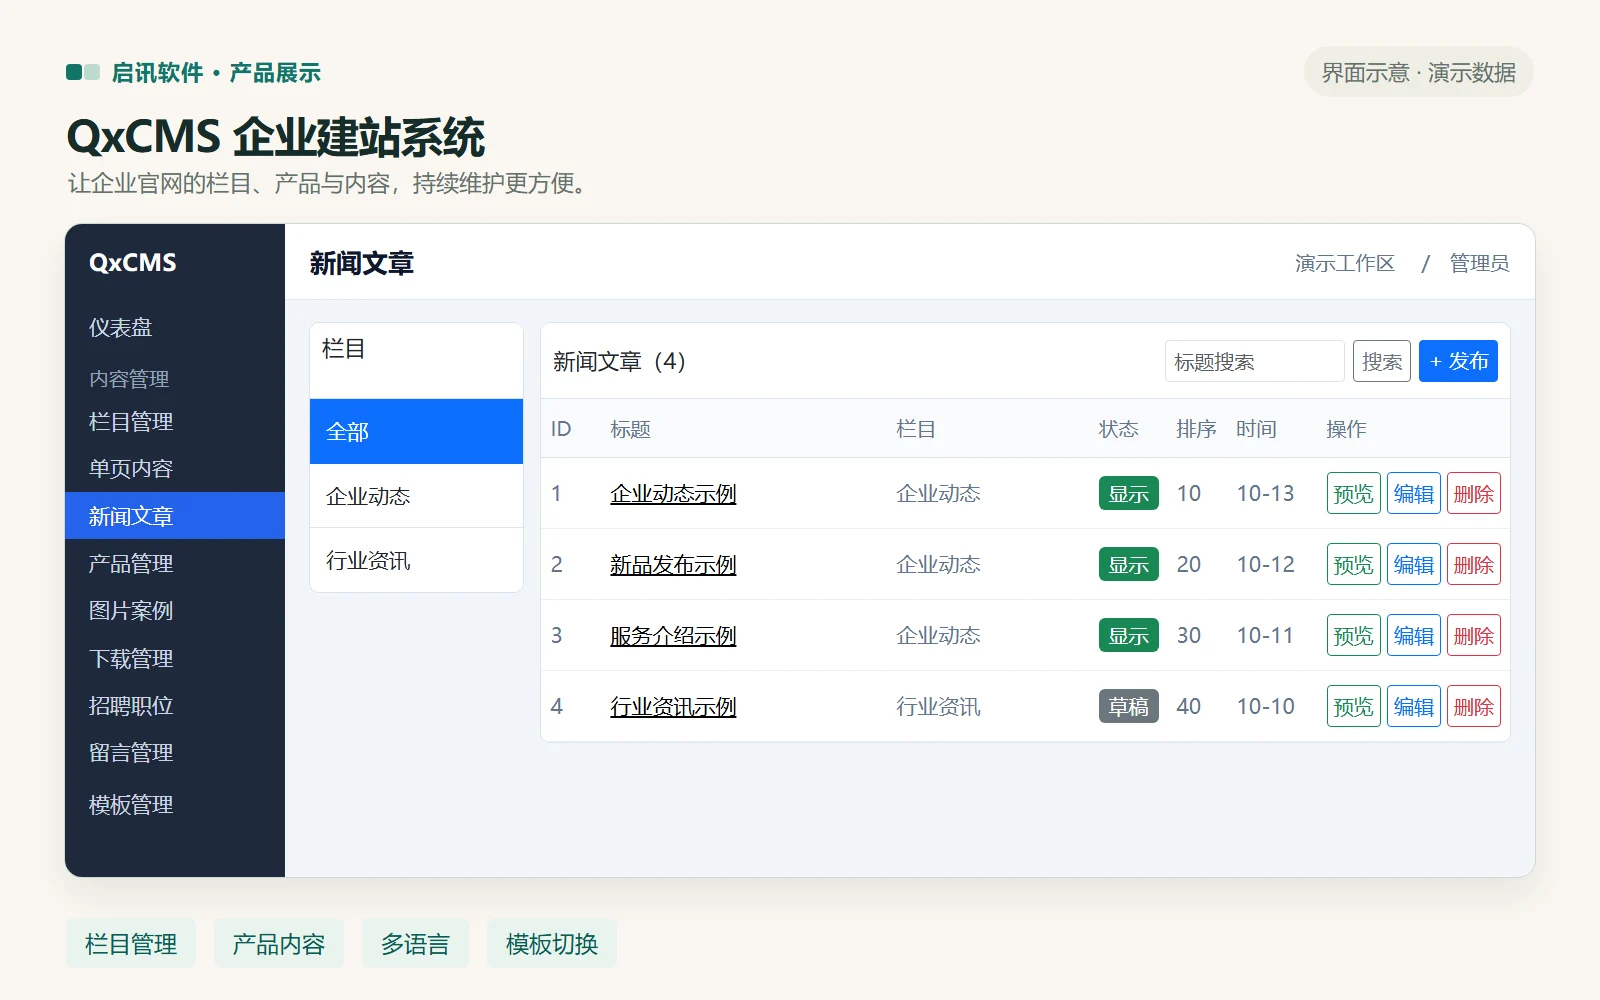Go to 下载管理 sidebar item
Screen dimensions: 1600x1000
(175, 658)
